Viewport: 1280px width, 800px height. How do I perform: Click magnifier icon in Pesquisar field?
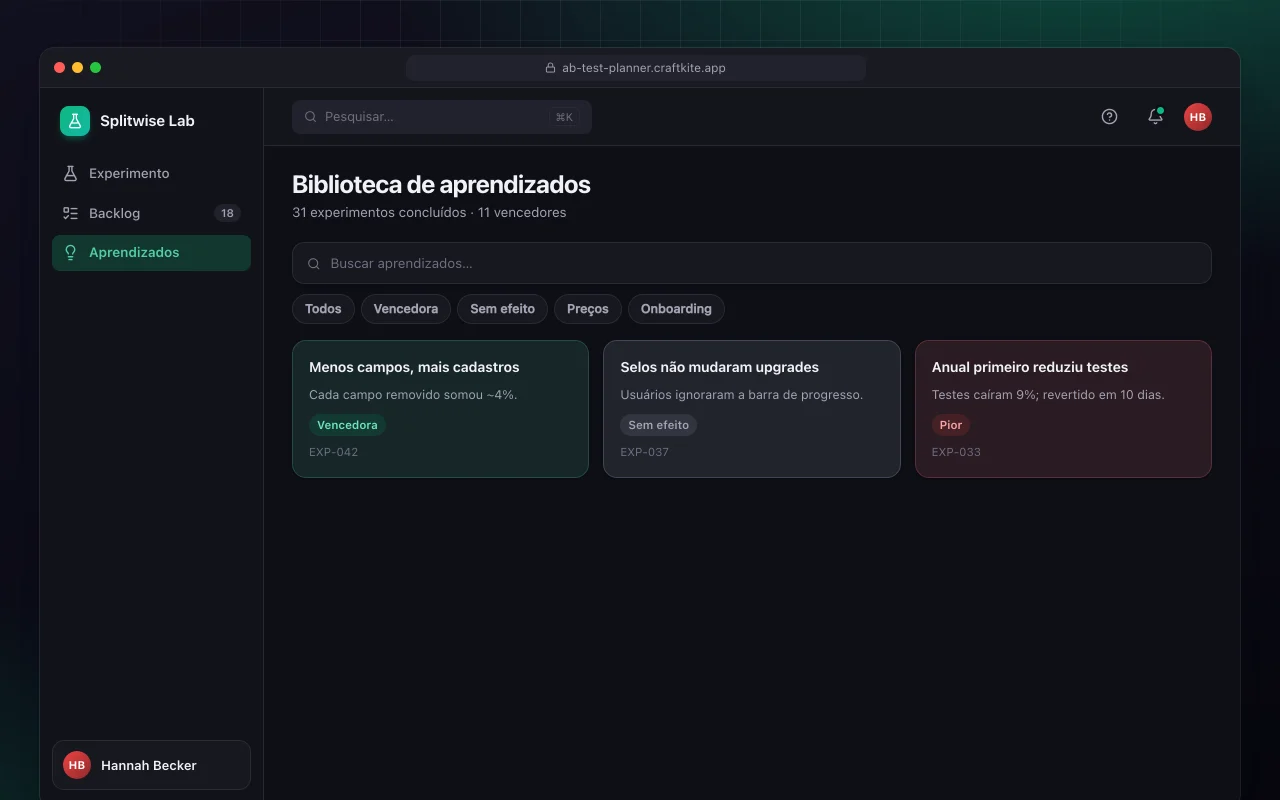click(311, 117)
